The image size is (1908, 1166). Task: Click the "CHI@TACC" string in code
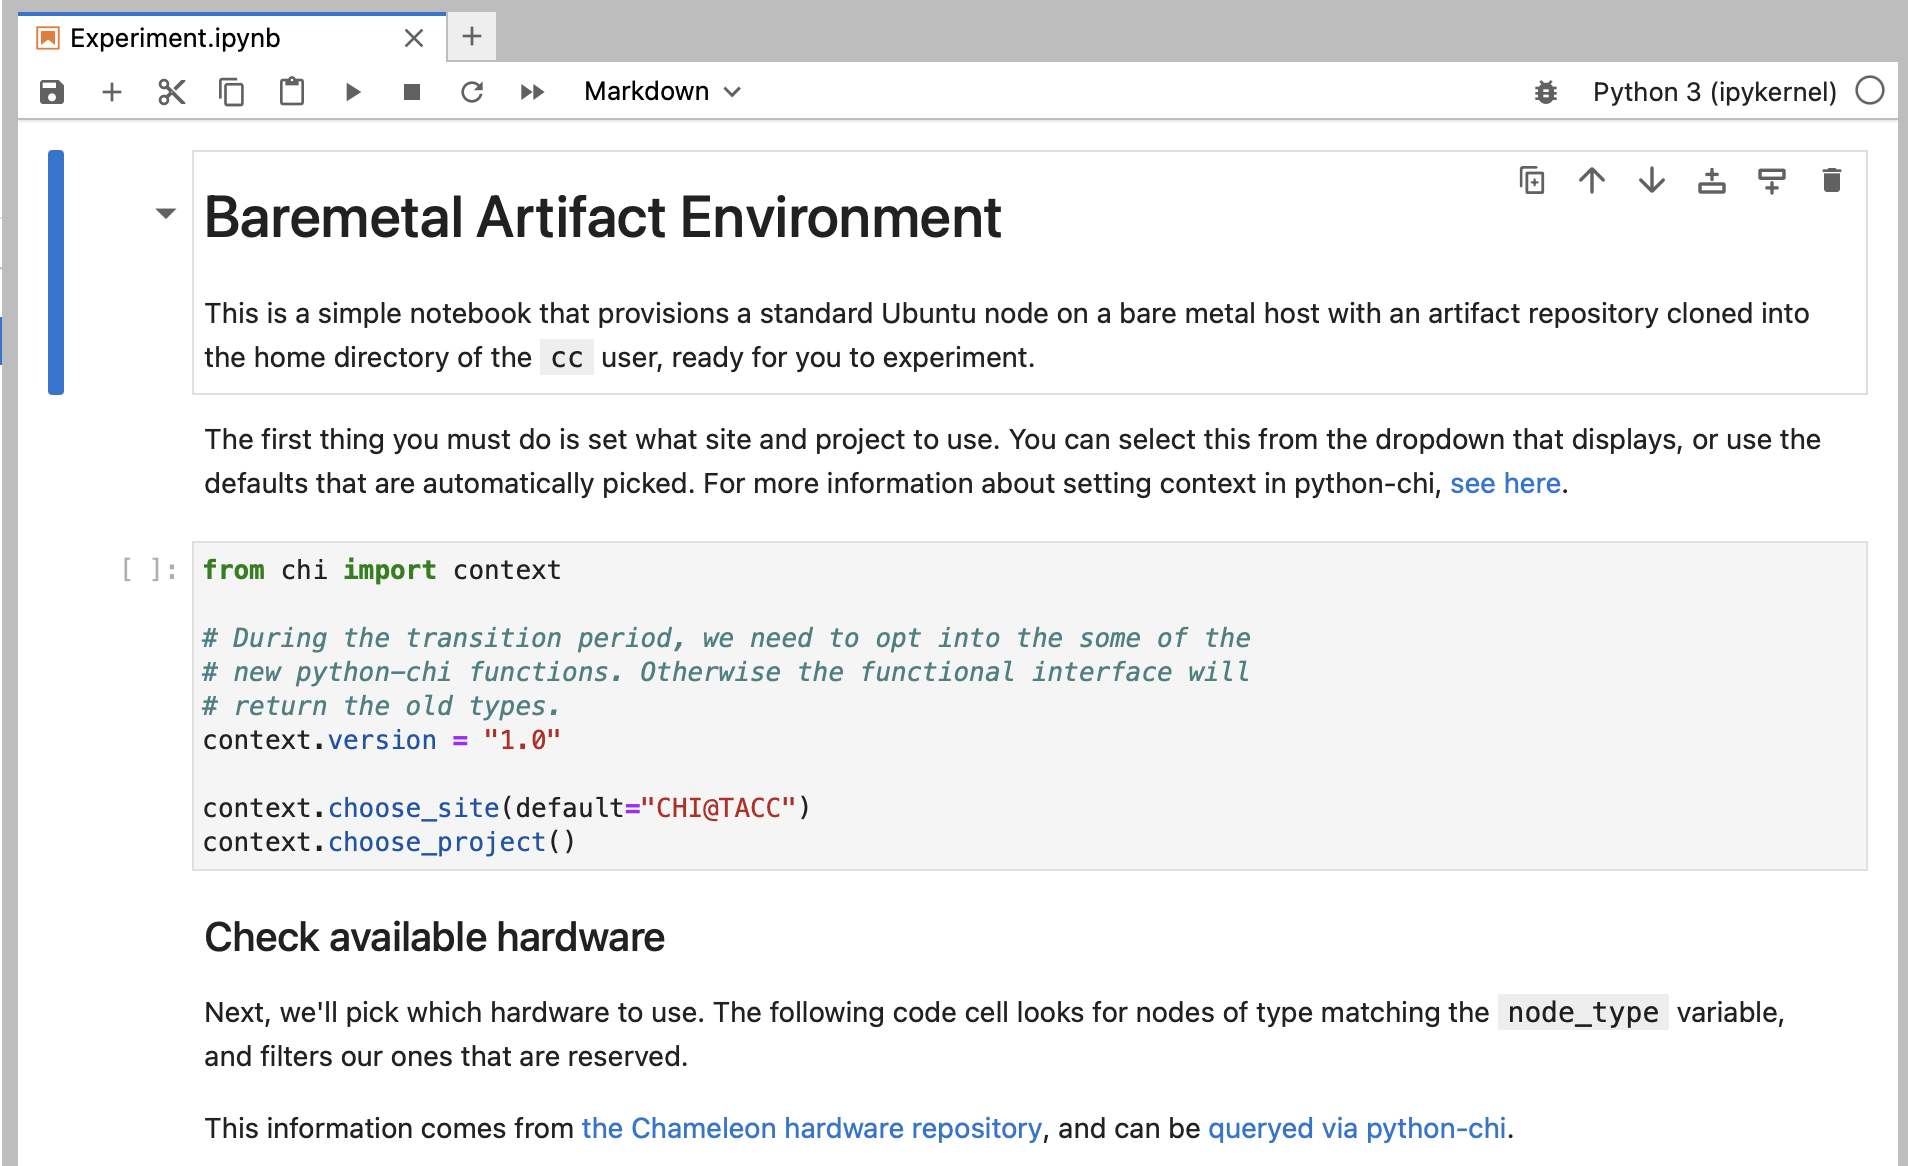click(x=718, y=809)
